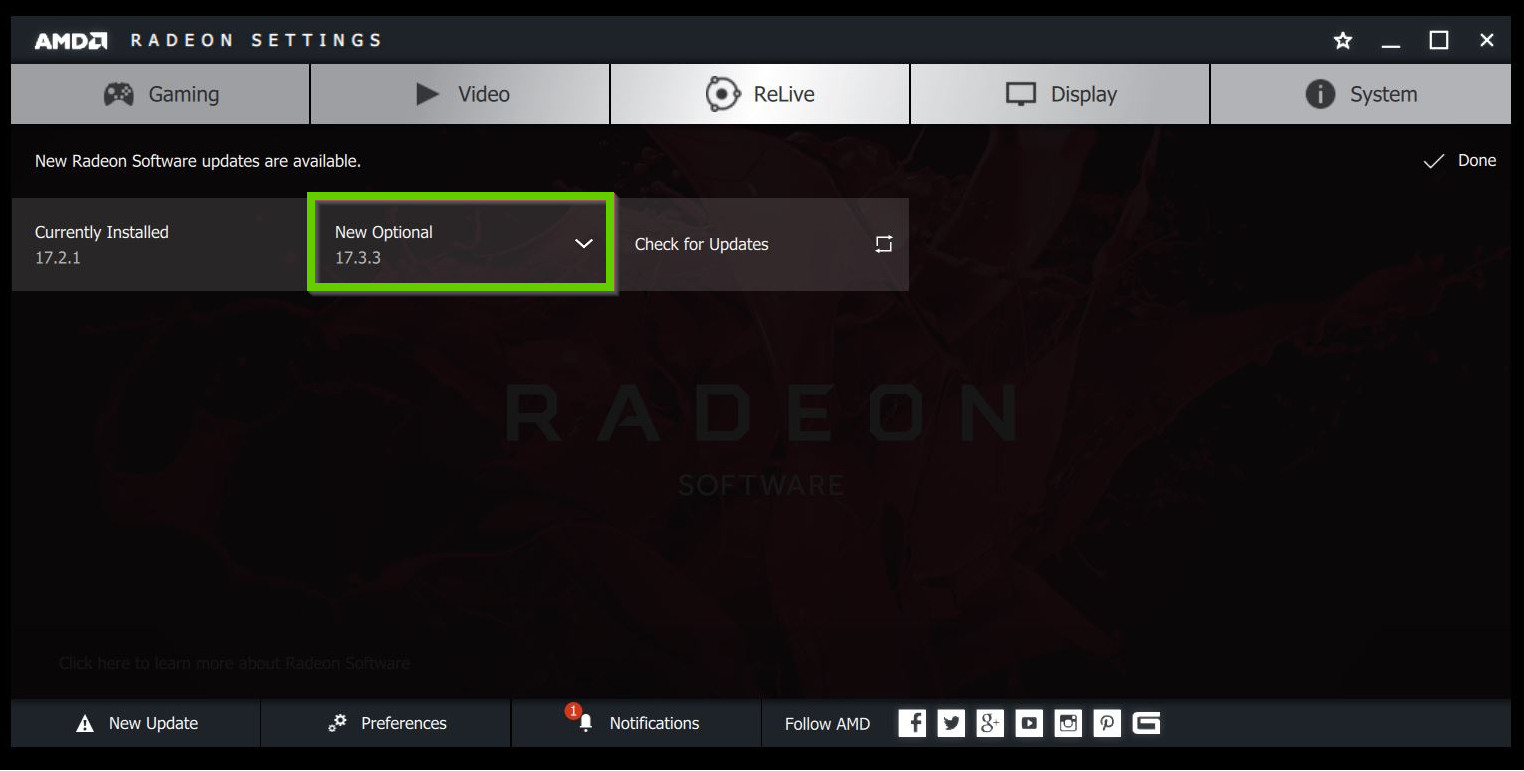
Task: Open the Gaming tab
Action: point(160,94)
